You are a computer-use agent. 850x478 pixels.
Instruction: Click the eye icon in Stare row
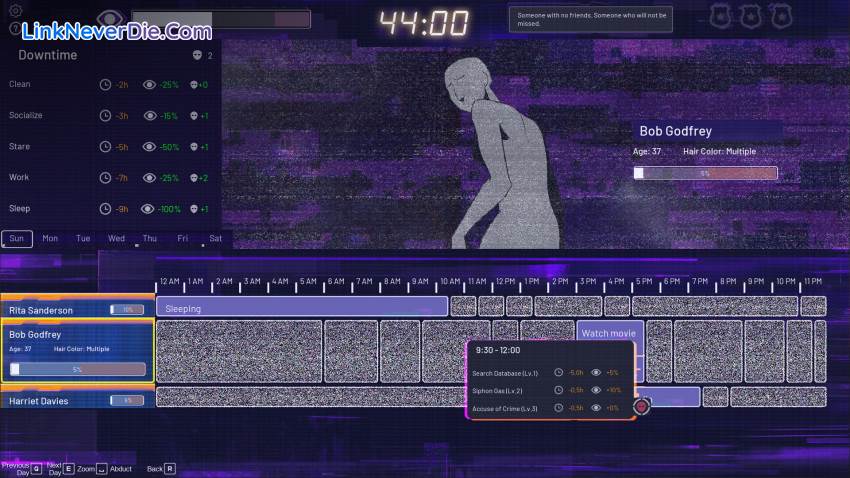150,147
